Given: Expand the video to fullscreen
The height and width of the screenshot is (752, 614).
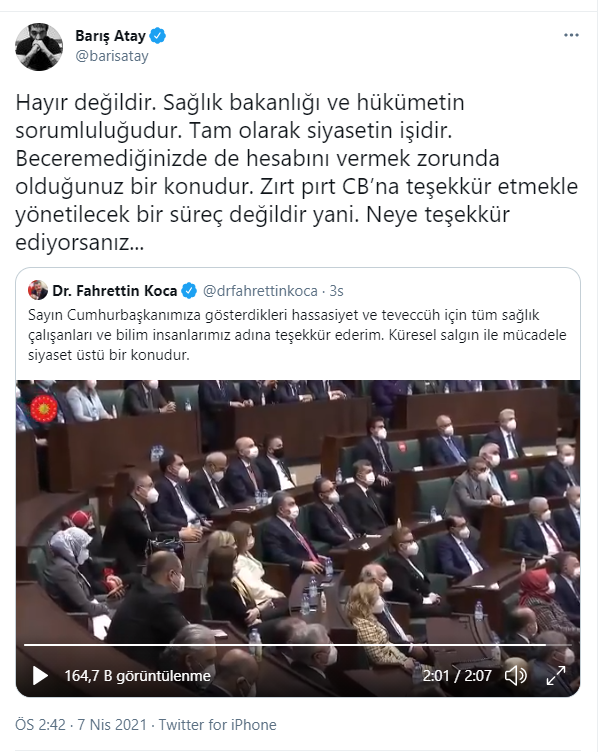Looking at the screenshot, I should (555, 676).
